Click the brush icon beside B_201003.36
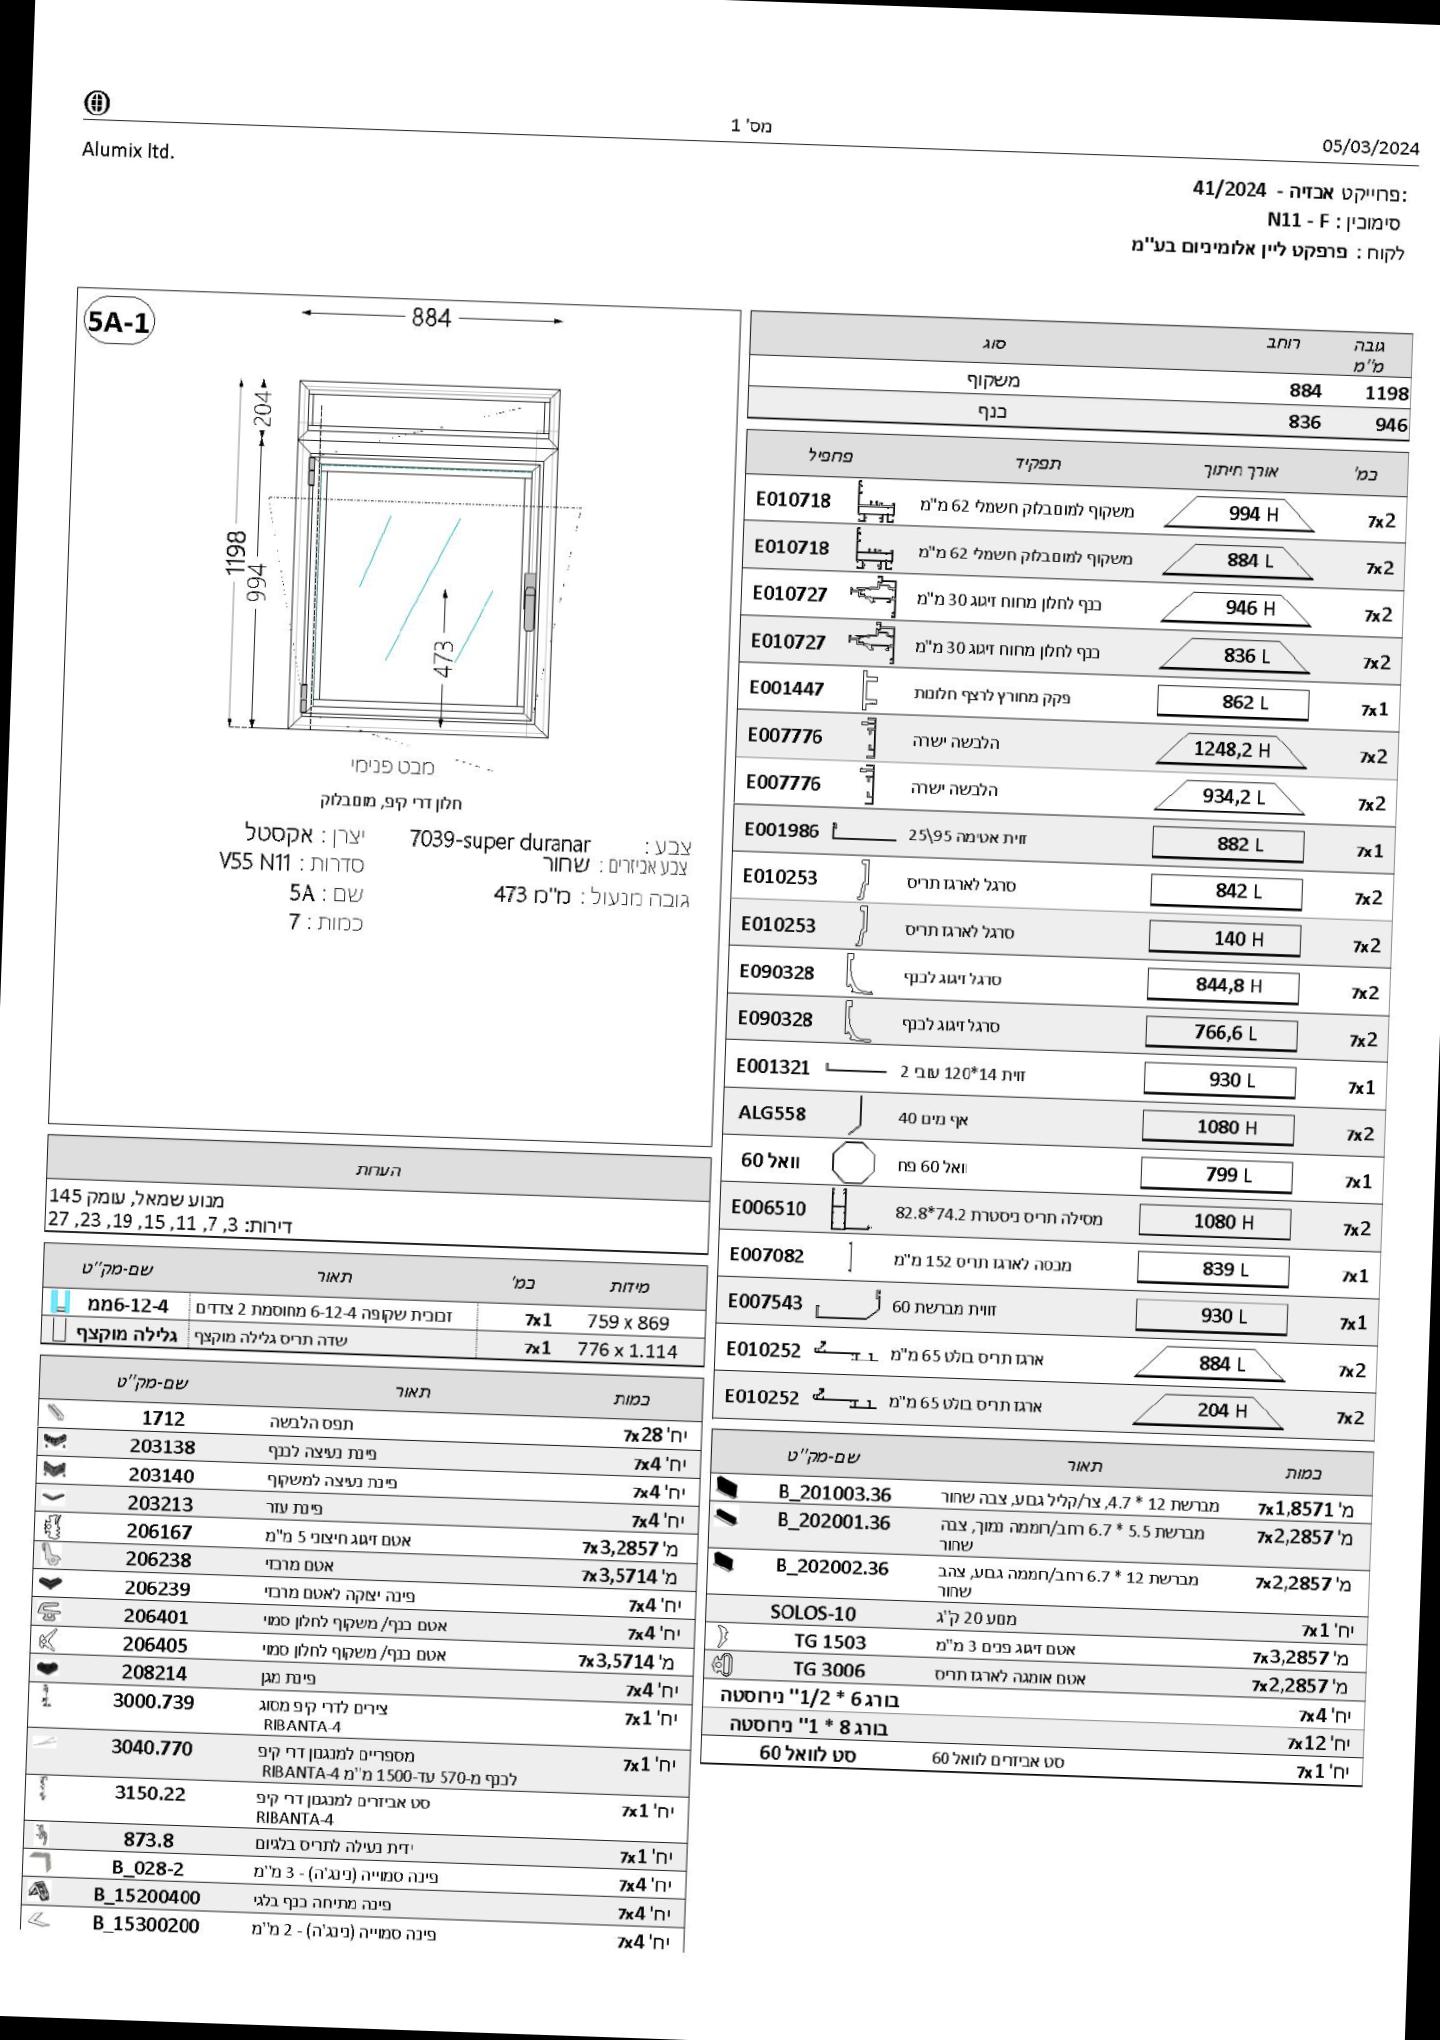1440x2040 pixels. click(728, 1488)
